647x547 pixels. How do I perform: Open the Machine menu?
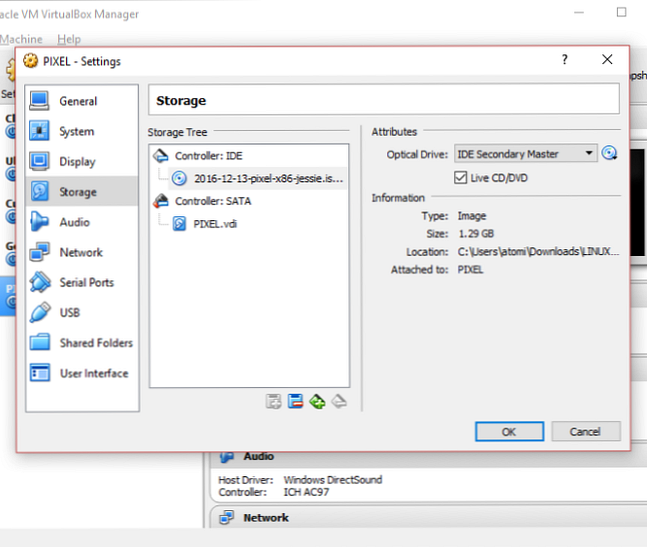point(20,39)
